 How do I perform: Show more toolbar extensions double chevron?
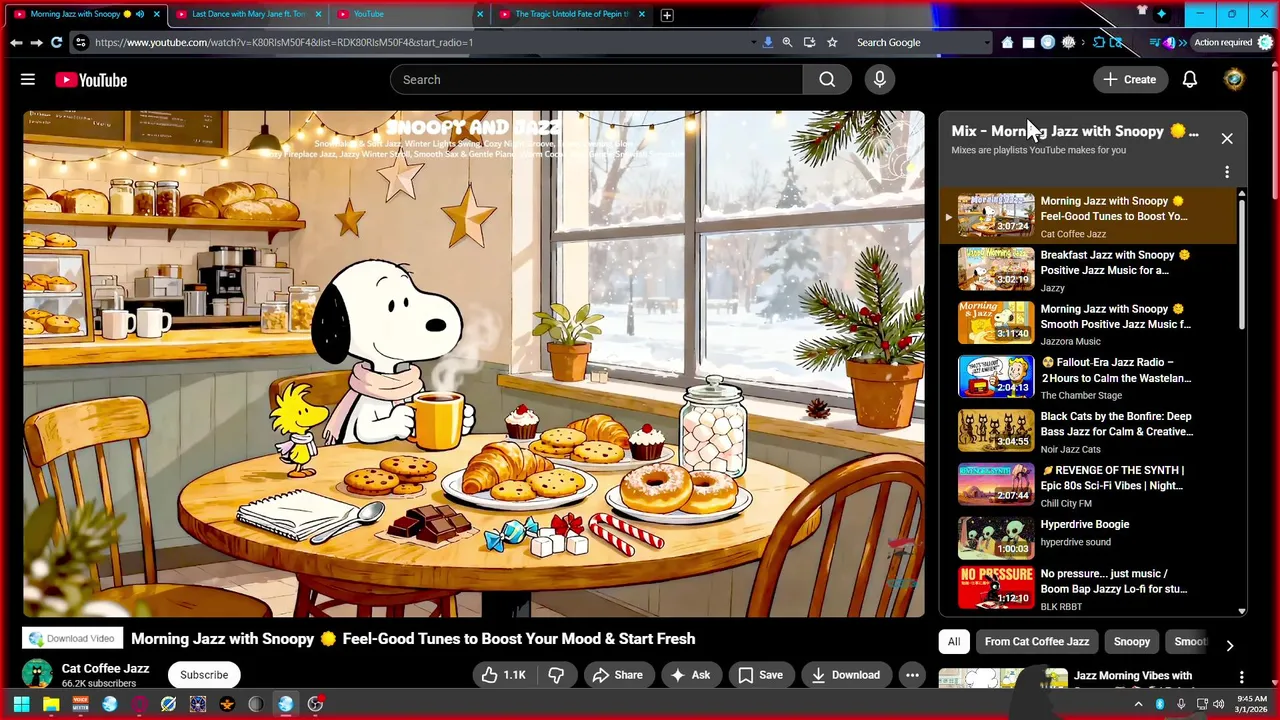pos(1182,42)
